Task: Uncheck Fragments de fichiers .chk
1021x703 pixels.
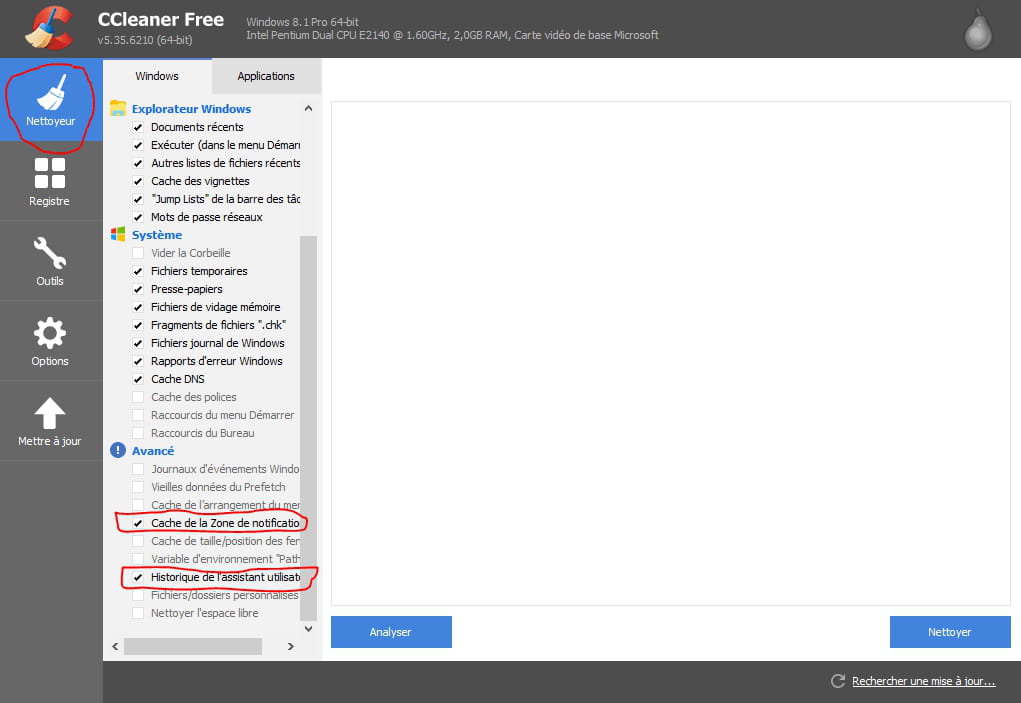Action: [138, 325]
